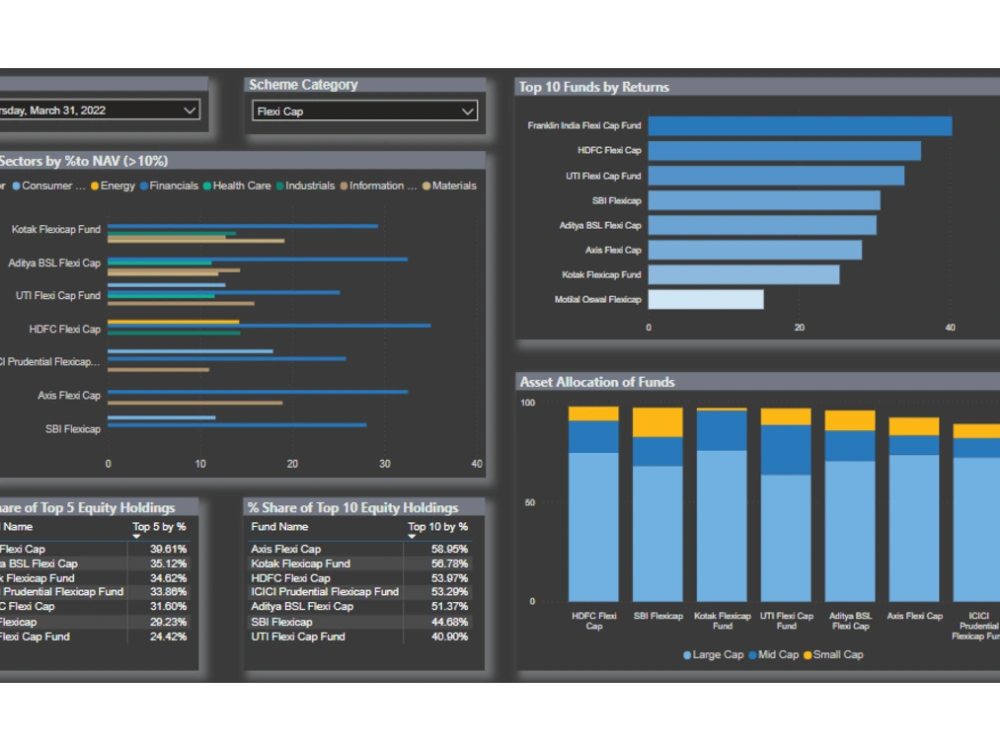Image resolution: width=1000 pixels, height=750 pixels.
Task: Click the SBI Flexicap row in the Top 10 table
Action: pos(284,621)
